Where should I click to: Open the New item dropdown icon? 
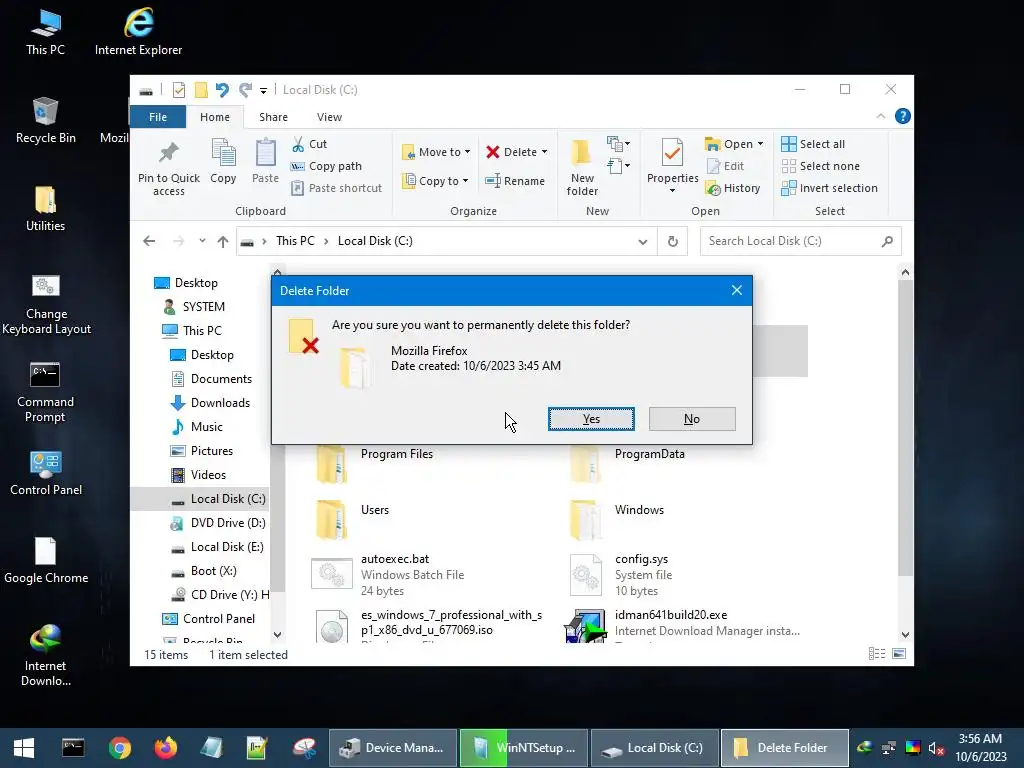click(618, 144)
